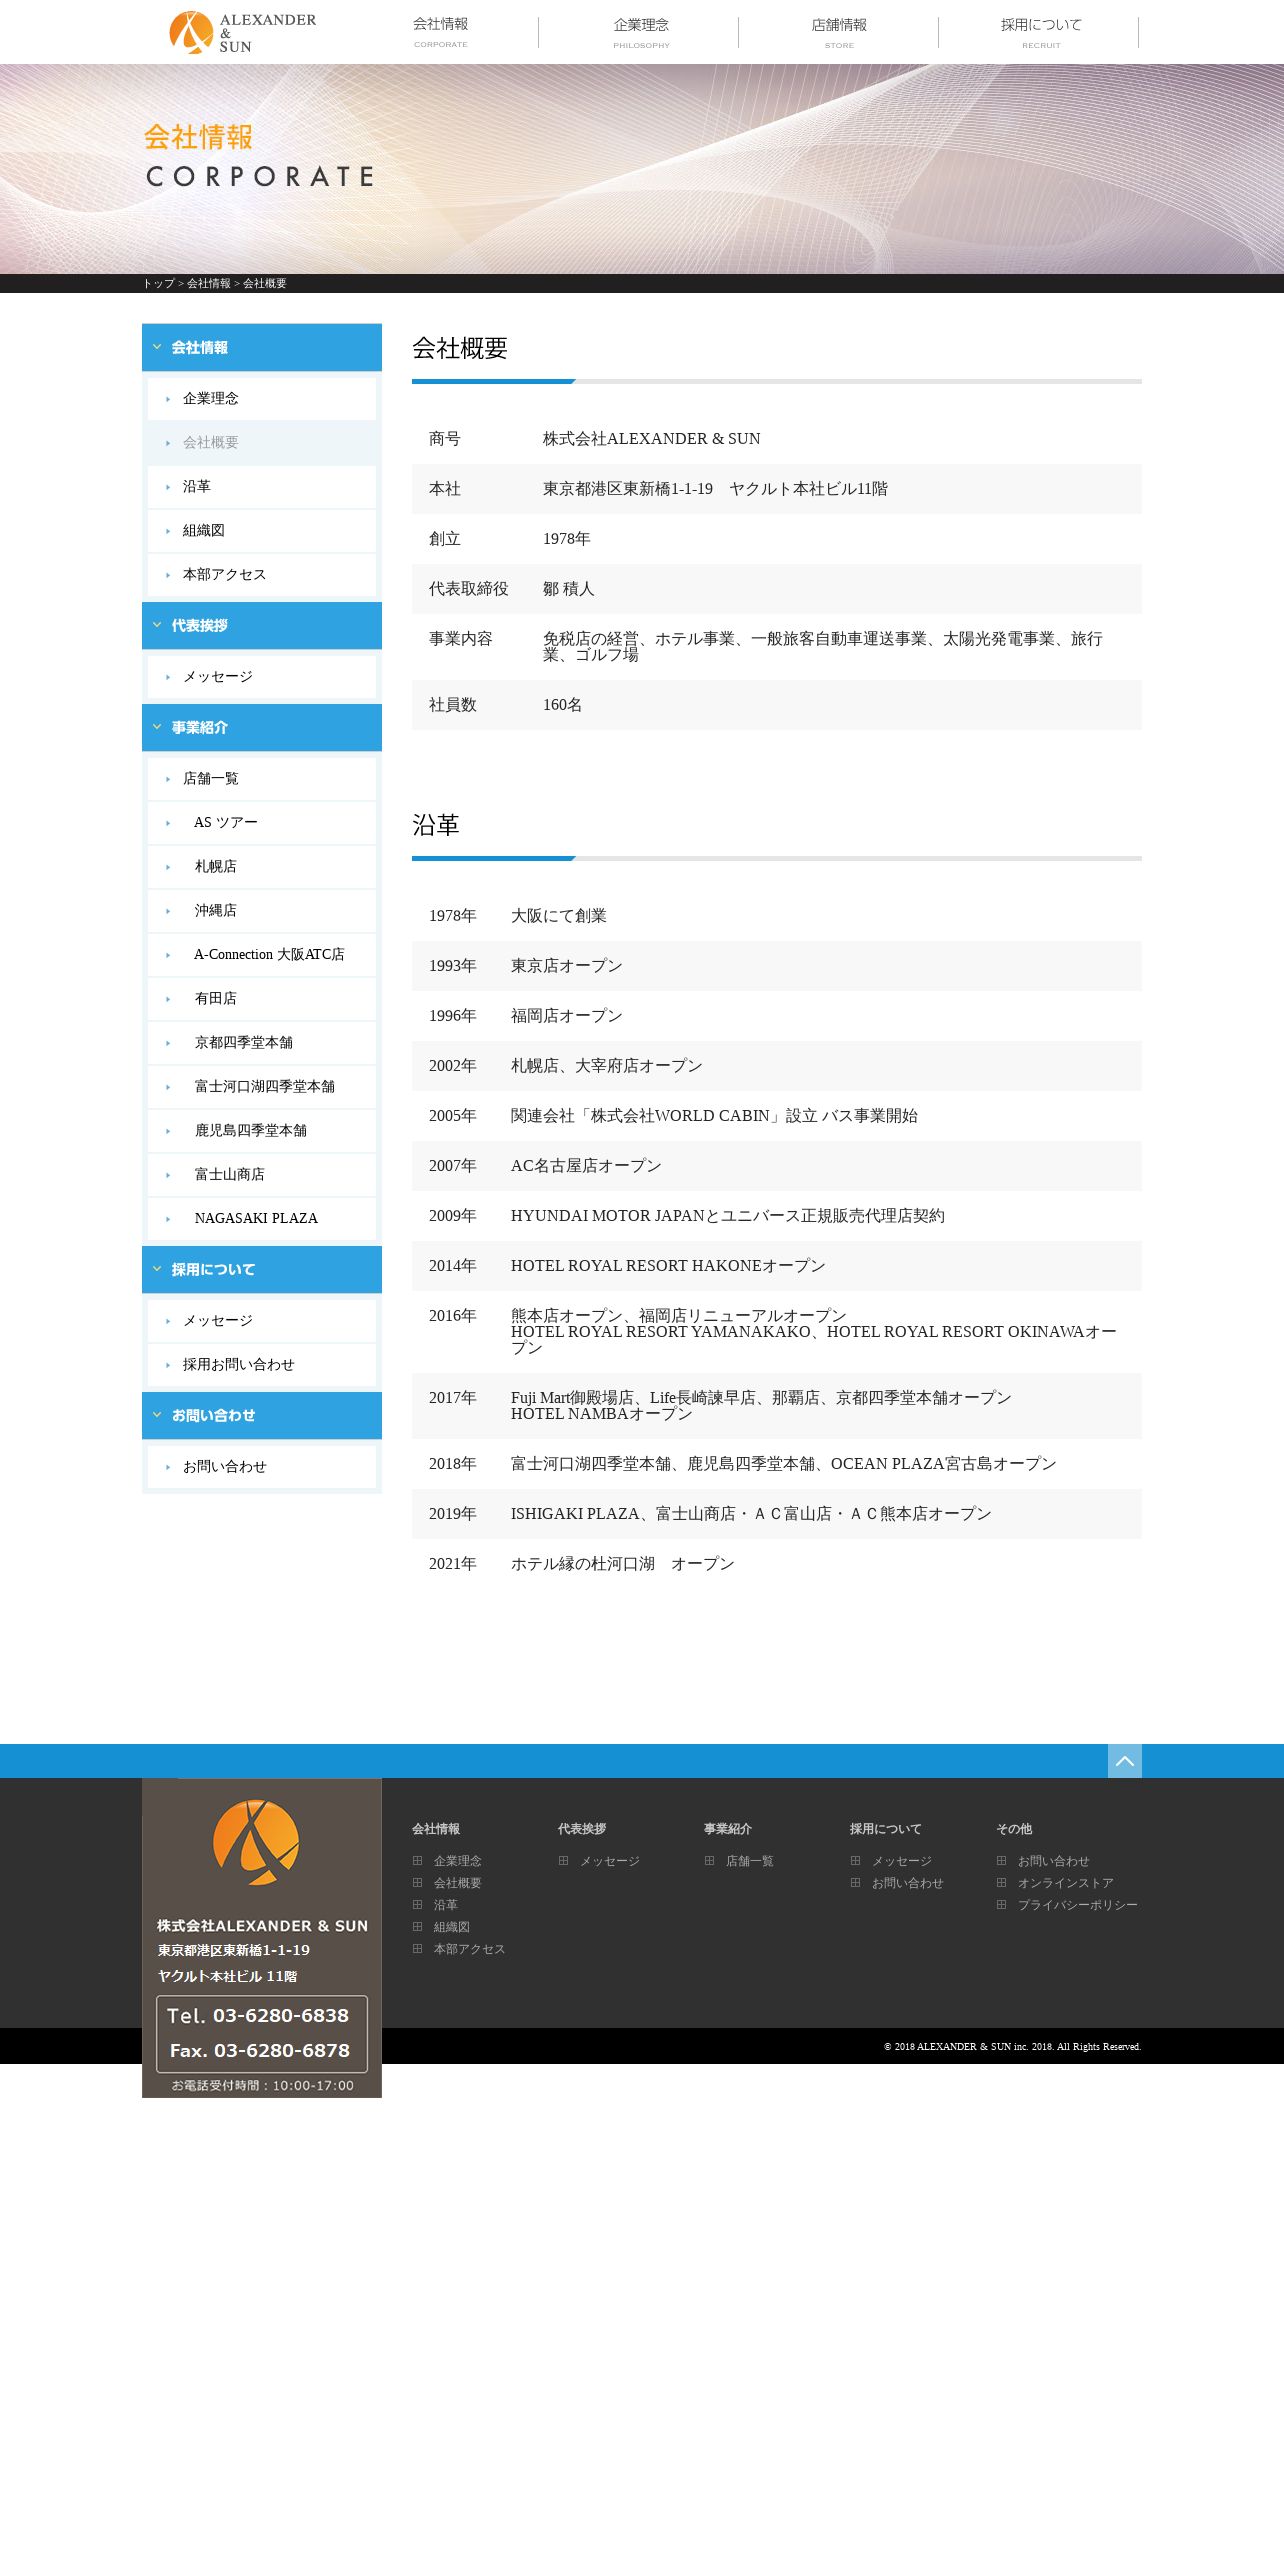The width and height of the screenshot is (1284, 2568).
Task: Click footer メッセージ under 代表挨拶
Action: click(x=609, y=1861)
